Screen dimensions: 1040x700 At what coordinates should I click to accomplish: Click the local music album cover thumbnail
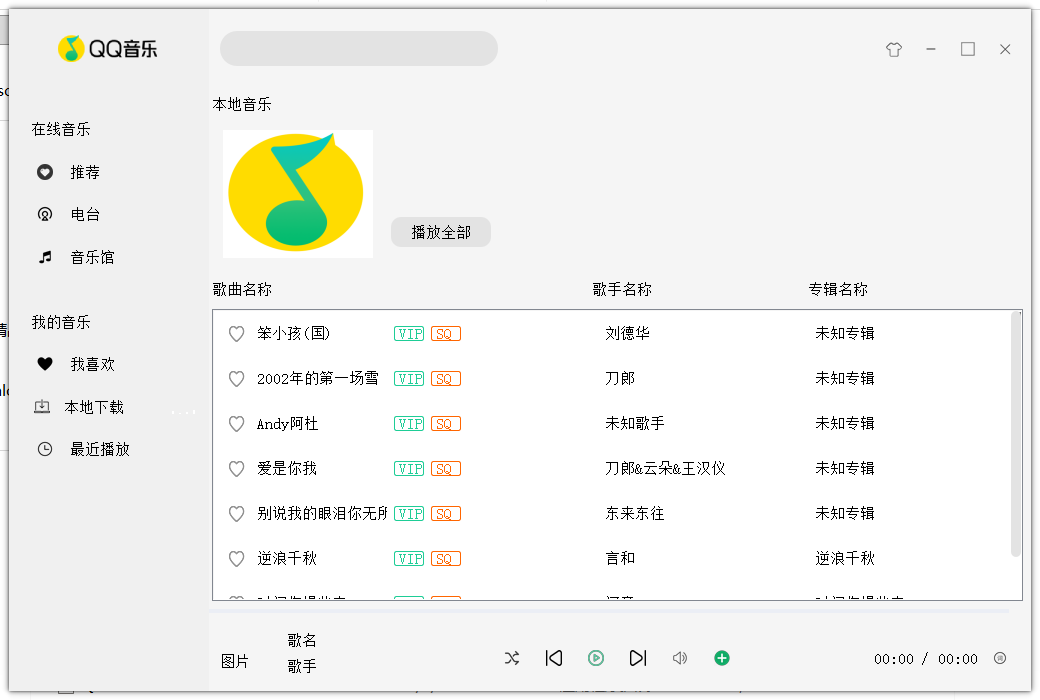coord(297,194)
